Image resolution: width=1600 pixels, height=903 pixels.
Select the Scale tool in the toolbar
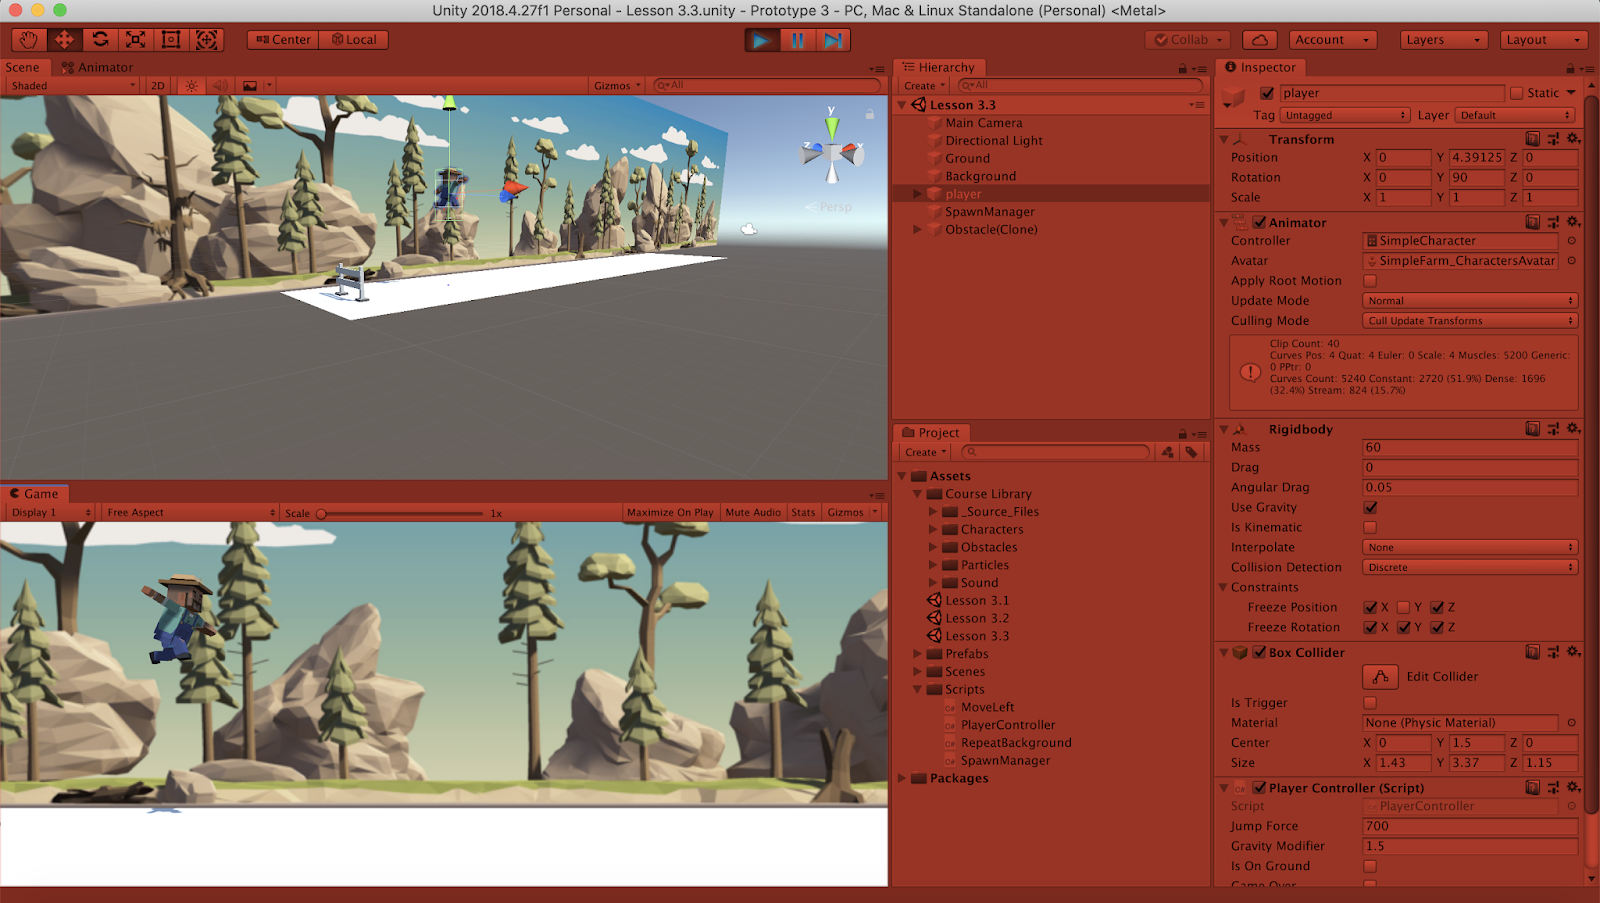point(135,40)
